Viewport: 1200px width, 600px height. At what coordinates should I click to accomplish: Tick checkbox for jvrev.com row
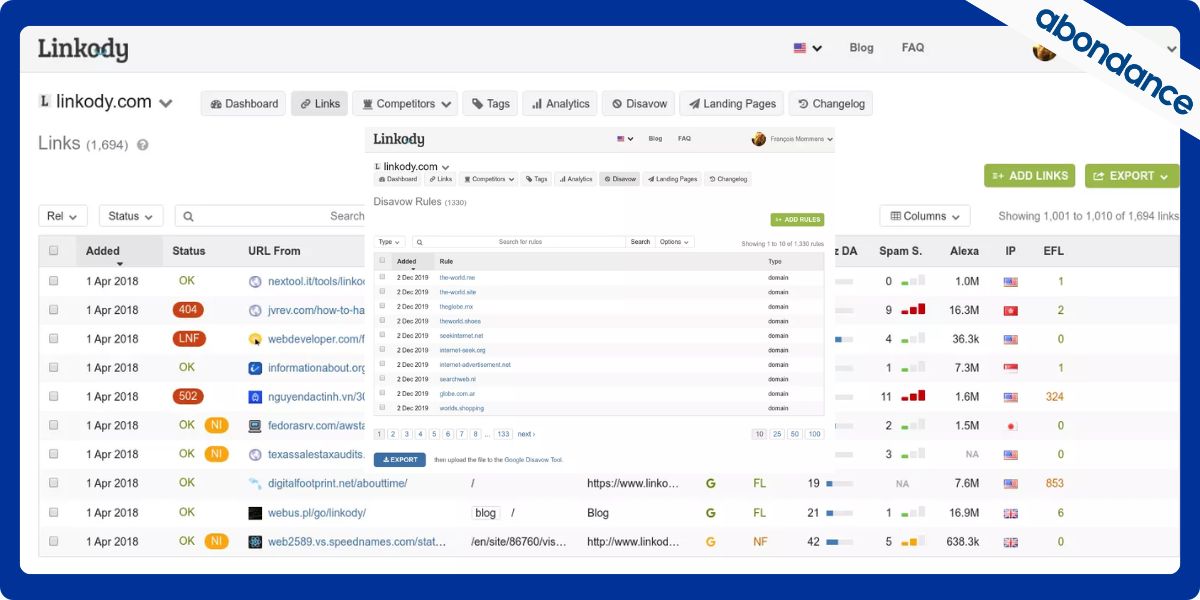[x=54, y=311]
